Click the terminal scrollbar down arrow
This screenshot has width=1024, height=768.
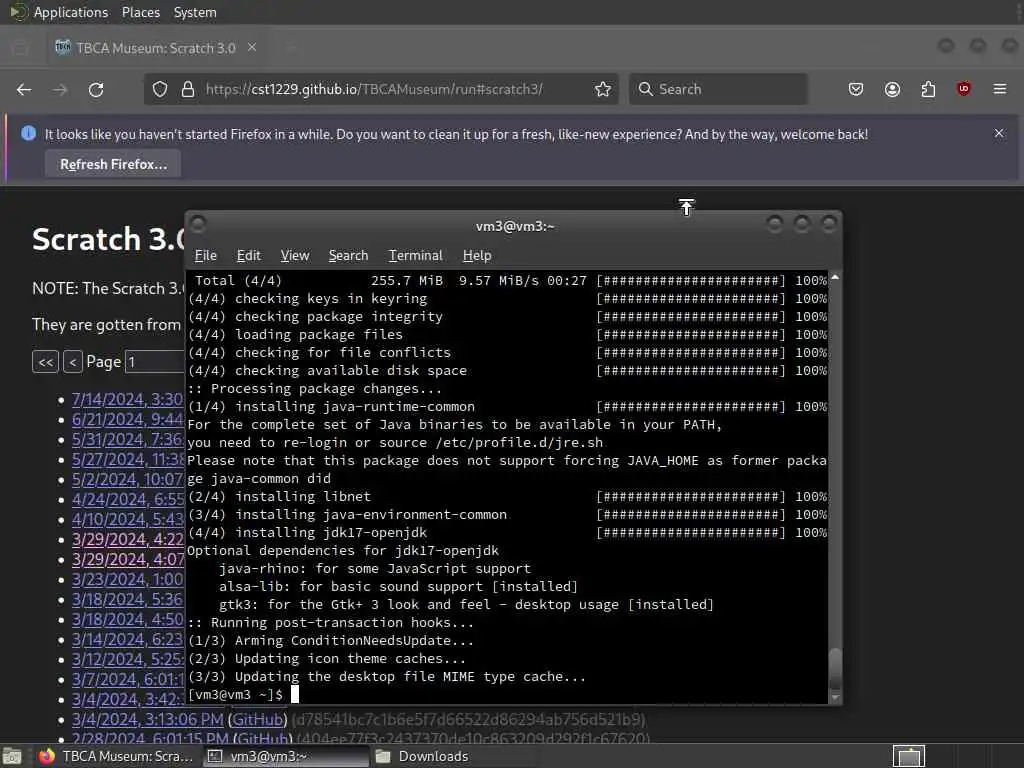(835, 697)
